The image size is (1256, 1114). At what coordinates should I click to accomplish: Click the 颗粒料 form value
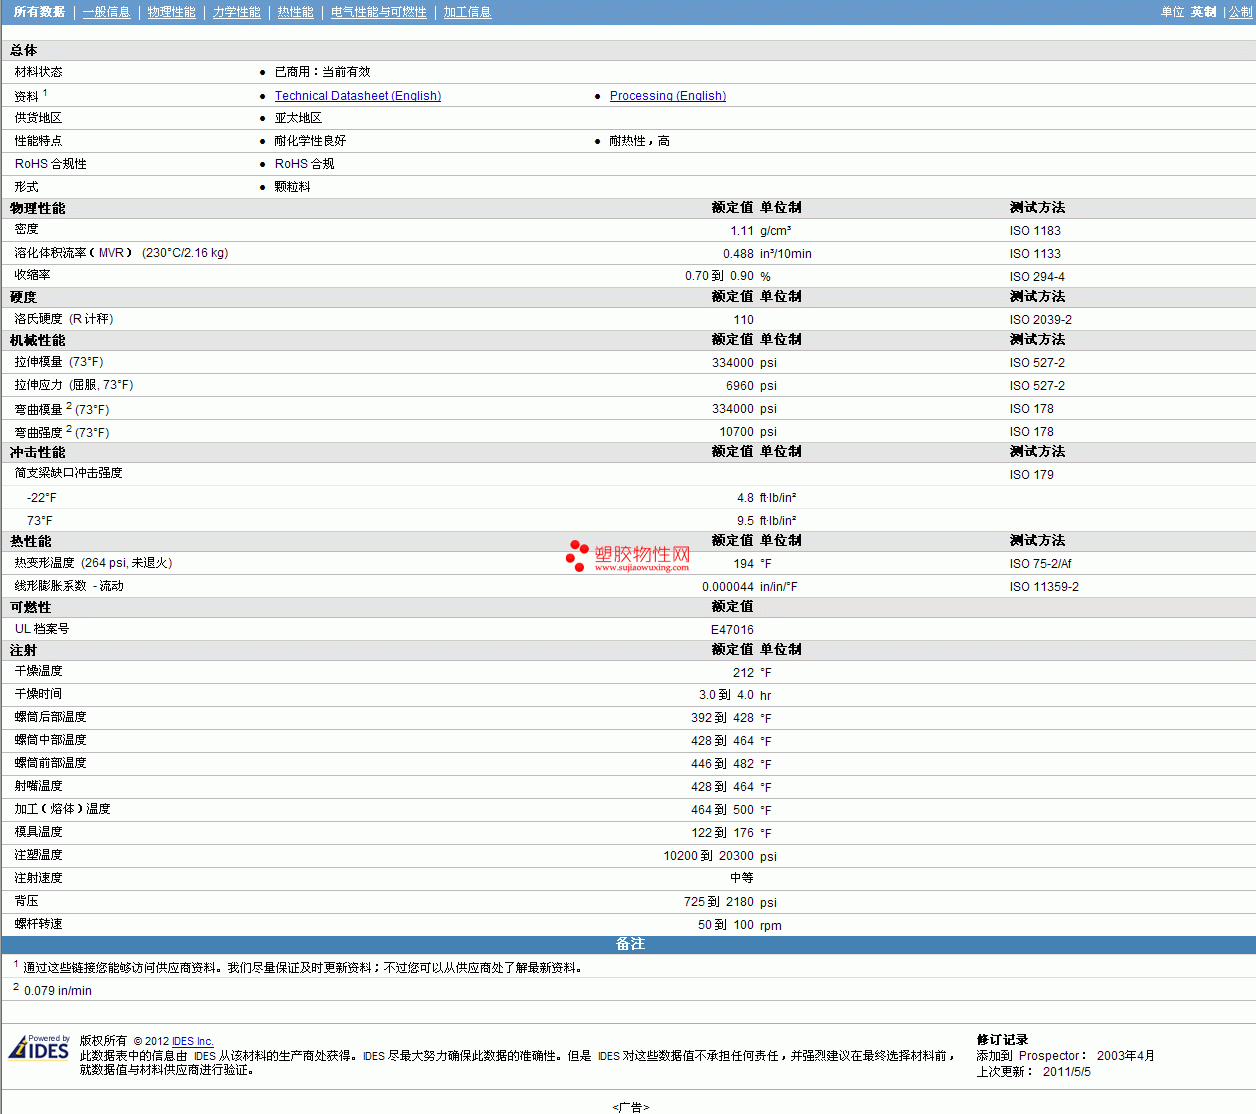click(292, 187)
